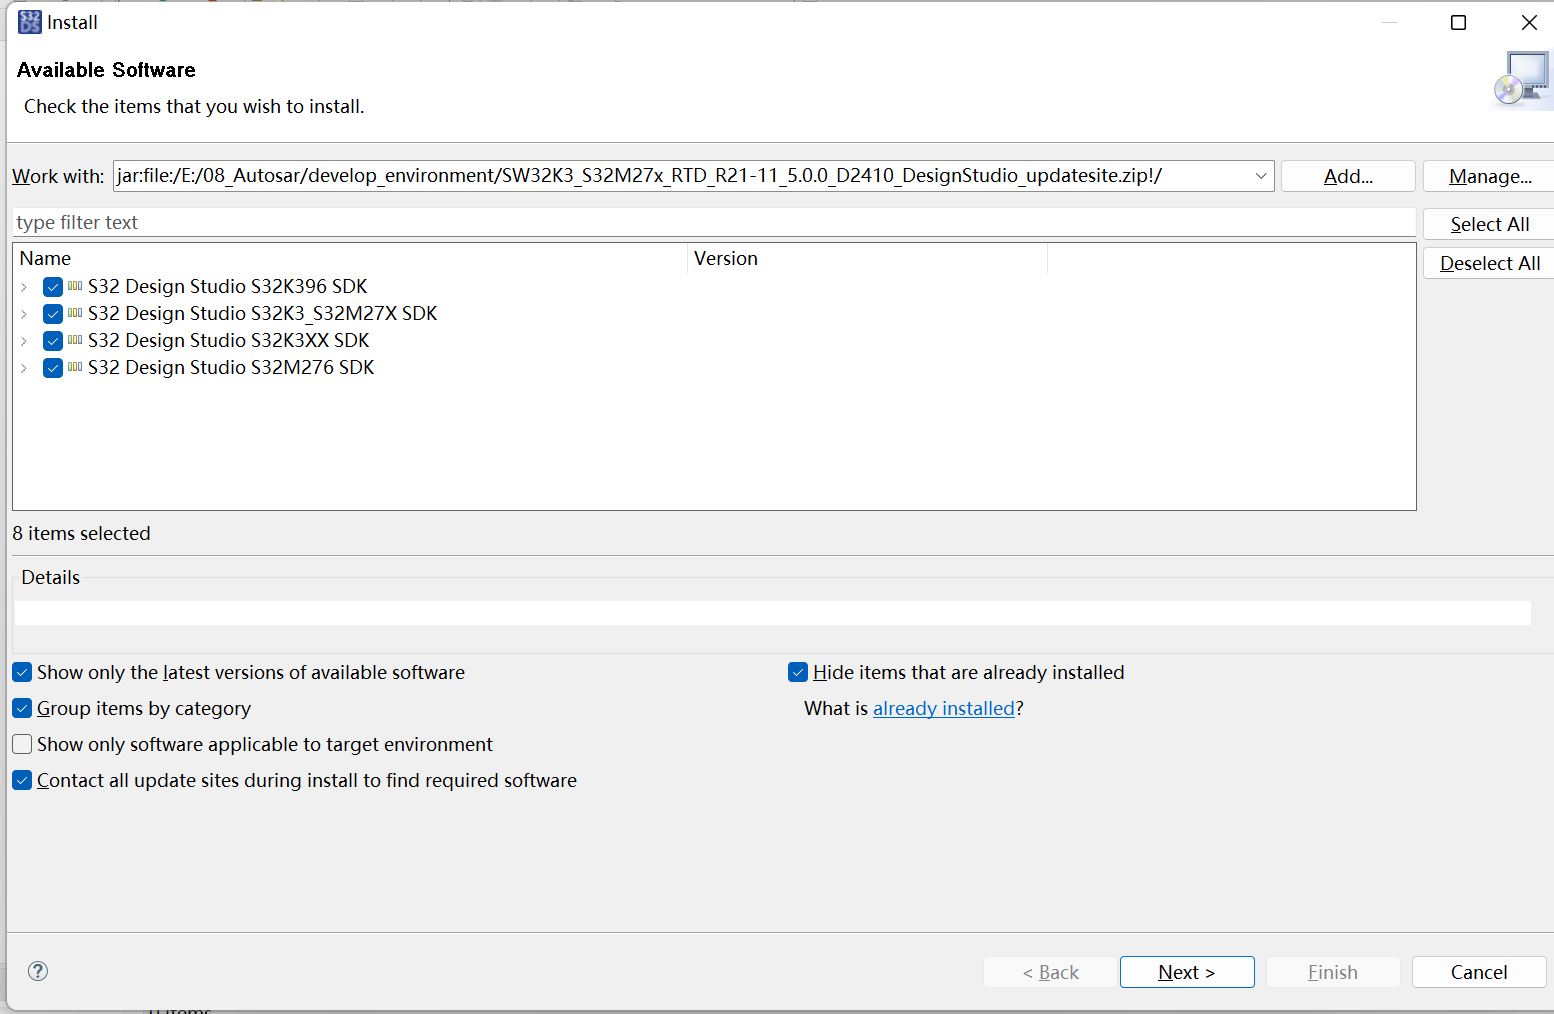
Task: Toggle Show only the latest versions checkbox
Action: 22,672
